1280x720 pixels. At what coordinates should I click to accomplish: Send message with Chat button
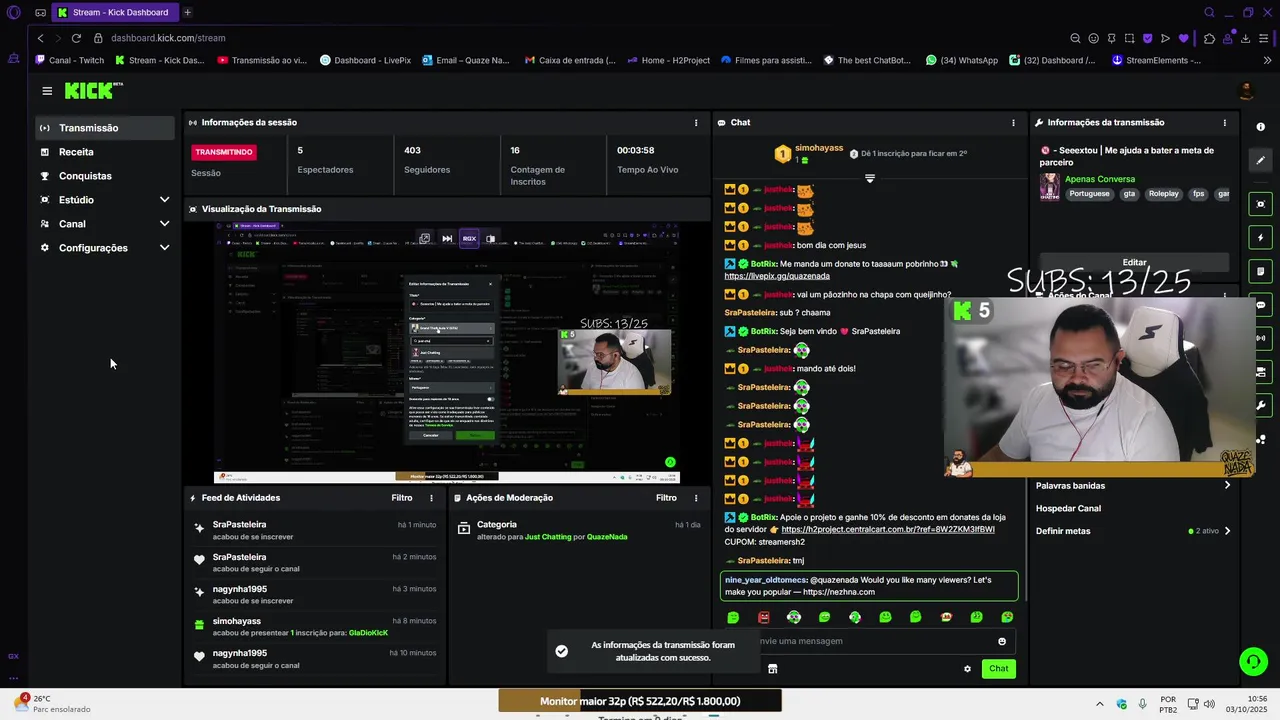(999, 669)
